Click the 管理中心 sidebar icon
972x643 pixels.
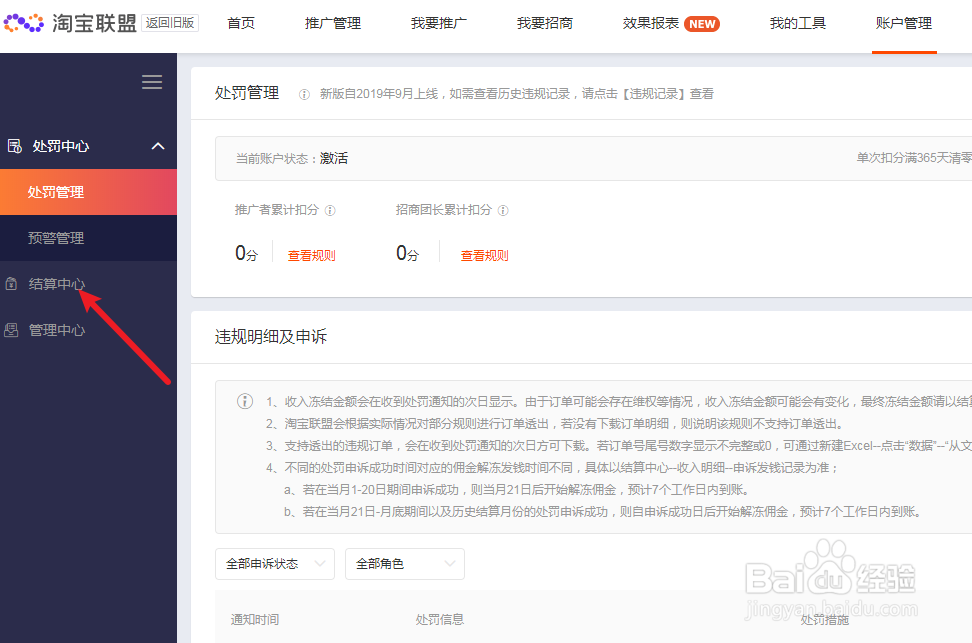[13, 330]
